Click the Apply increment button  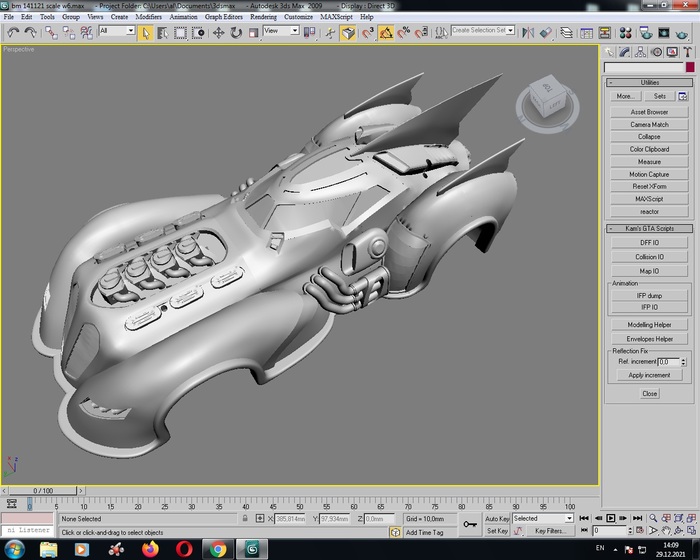(649, 375)
